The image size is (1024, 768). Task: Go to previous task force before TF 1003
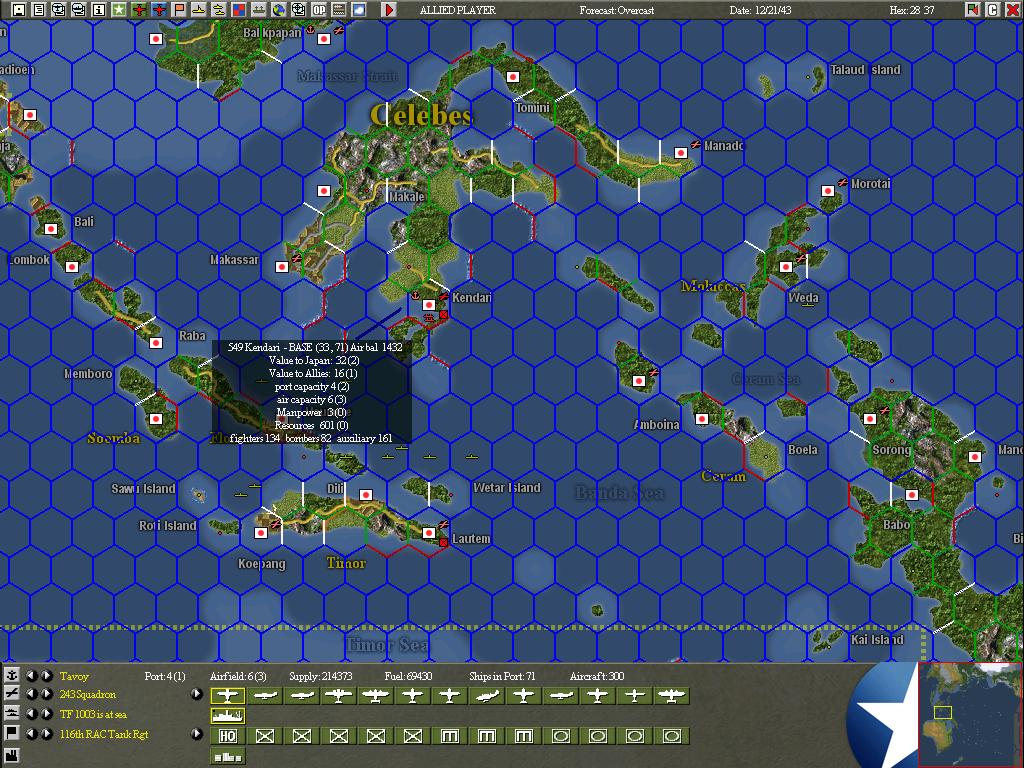31,714
